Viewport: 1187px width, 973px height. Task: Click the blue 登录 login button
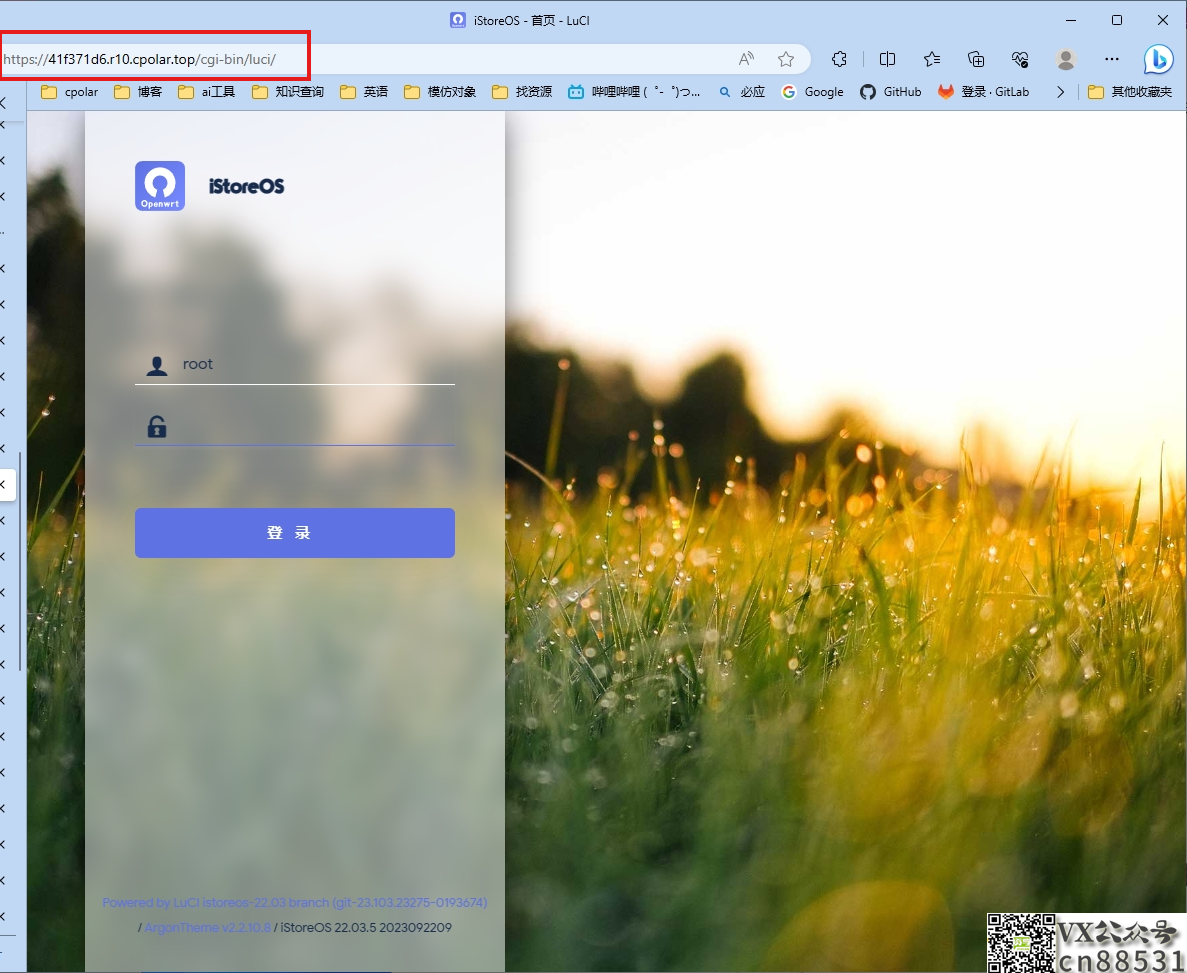(294, 532)
